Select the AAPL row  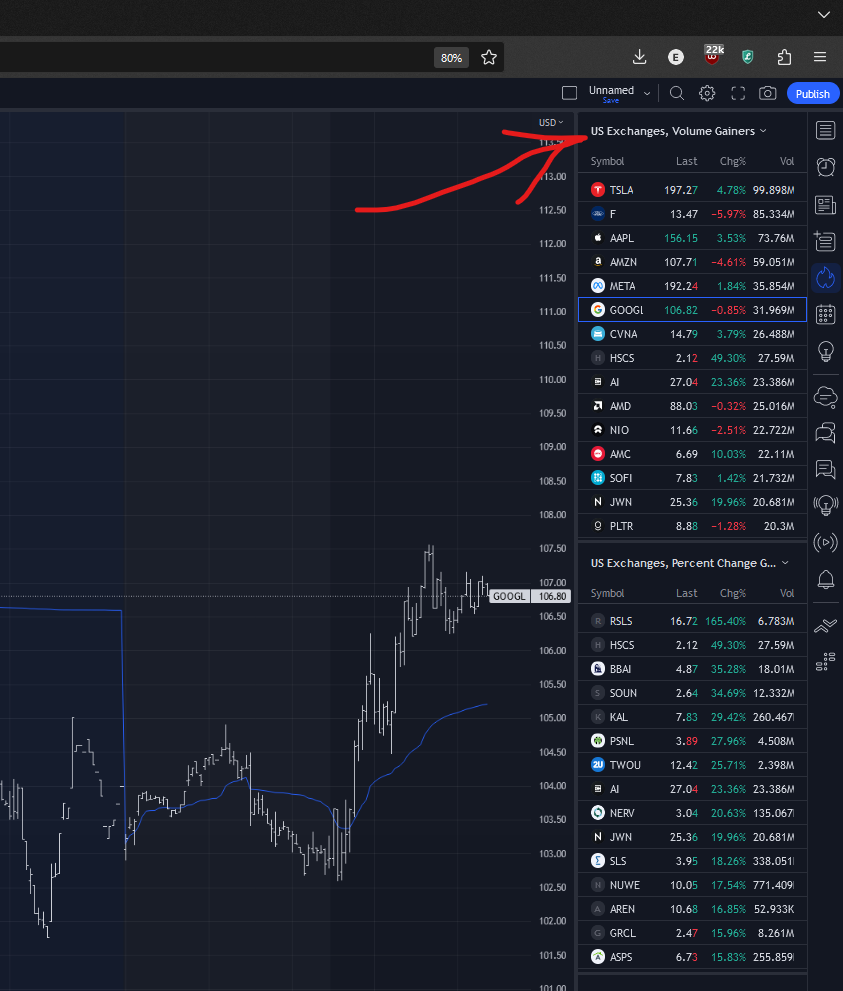point(692,238)
